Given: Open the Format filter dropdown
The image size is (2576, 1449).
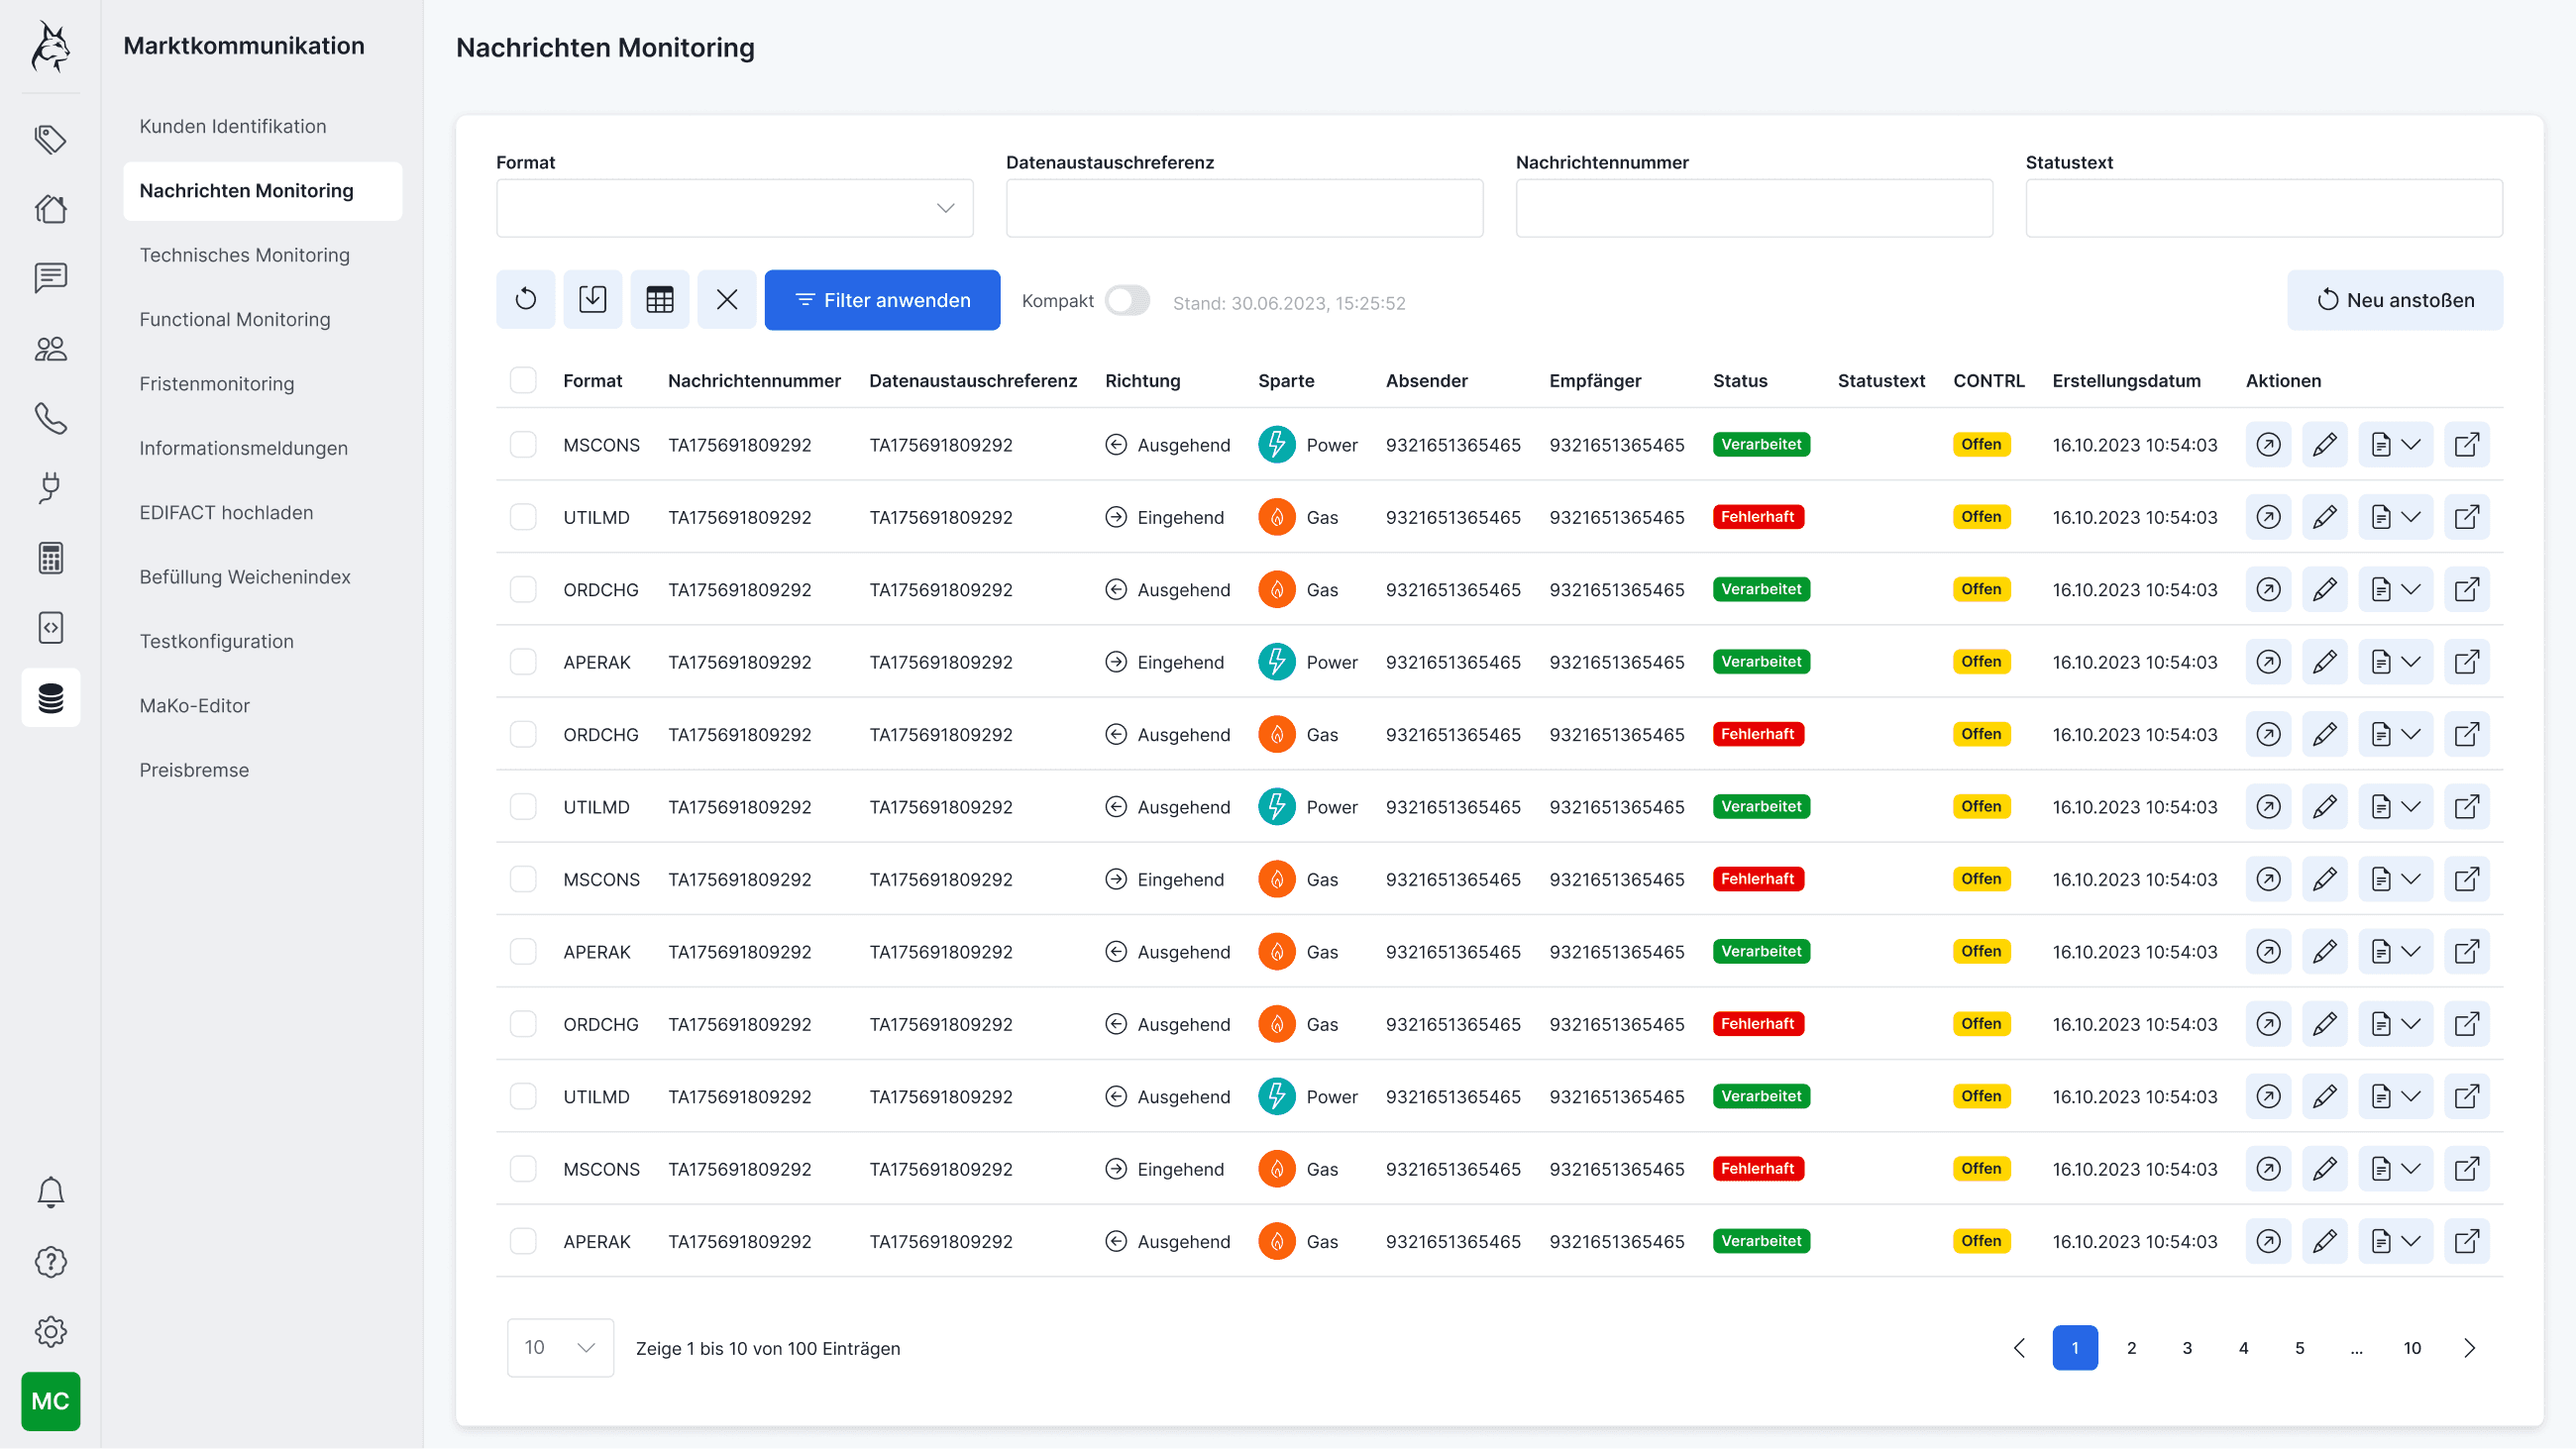Looking at the screenshot, I should tap(734, 208).
